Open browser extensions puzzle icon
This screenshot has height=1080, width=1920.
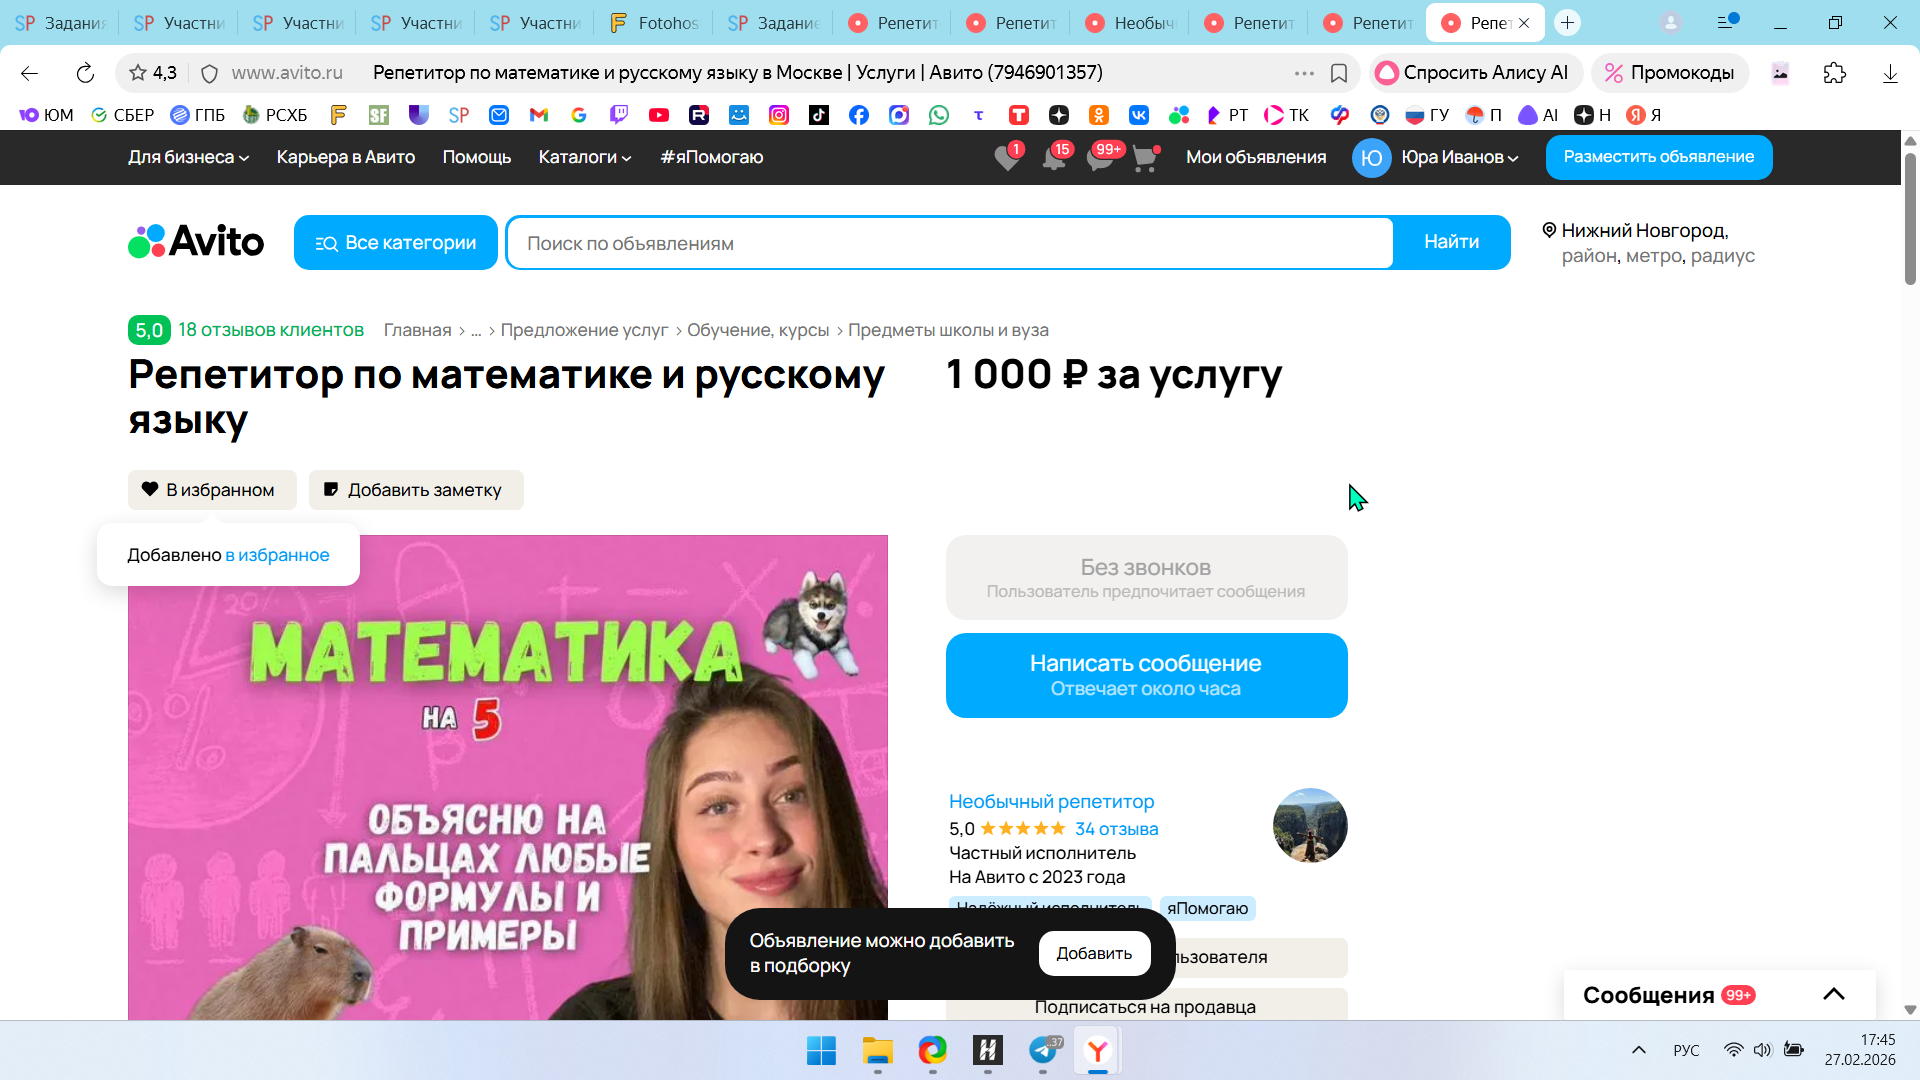tap(1834, 73)
